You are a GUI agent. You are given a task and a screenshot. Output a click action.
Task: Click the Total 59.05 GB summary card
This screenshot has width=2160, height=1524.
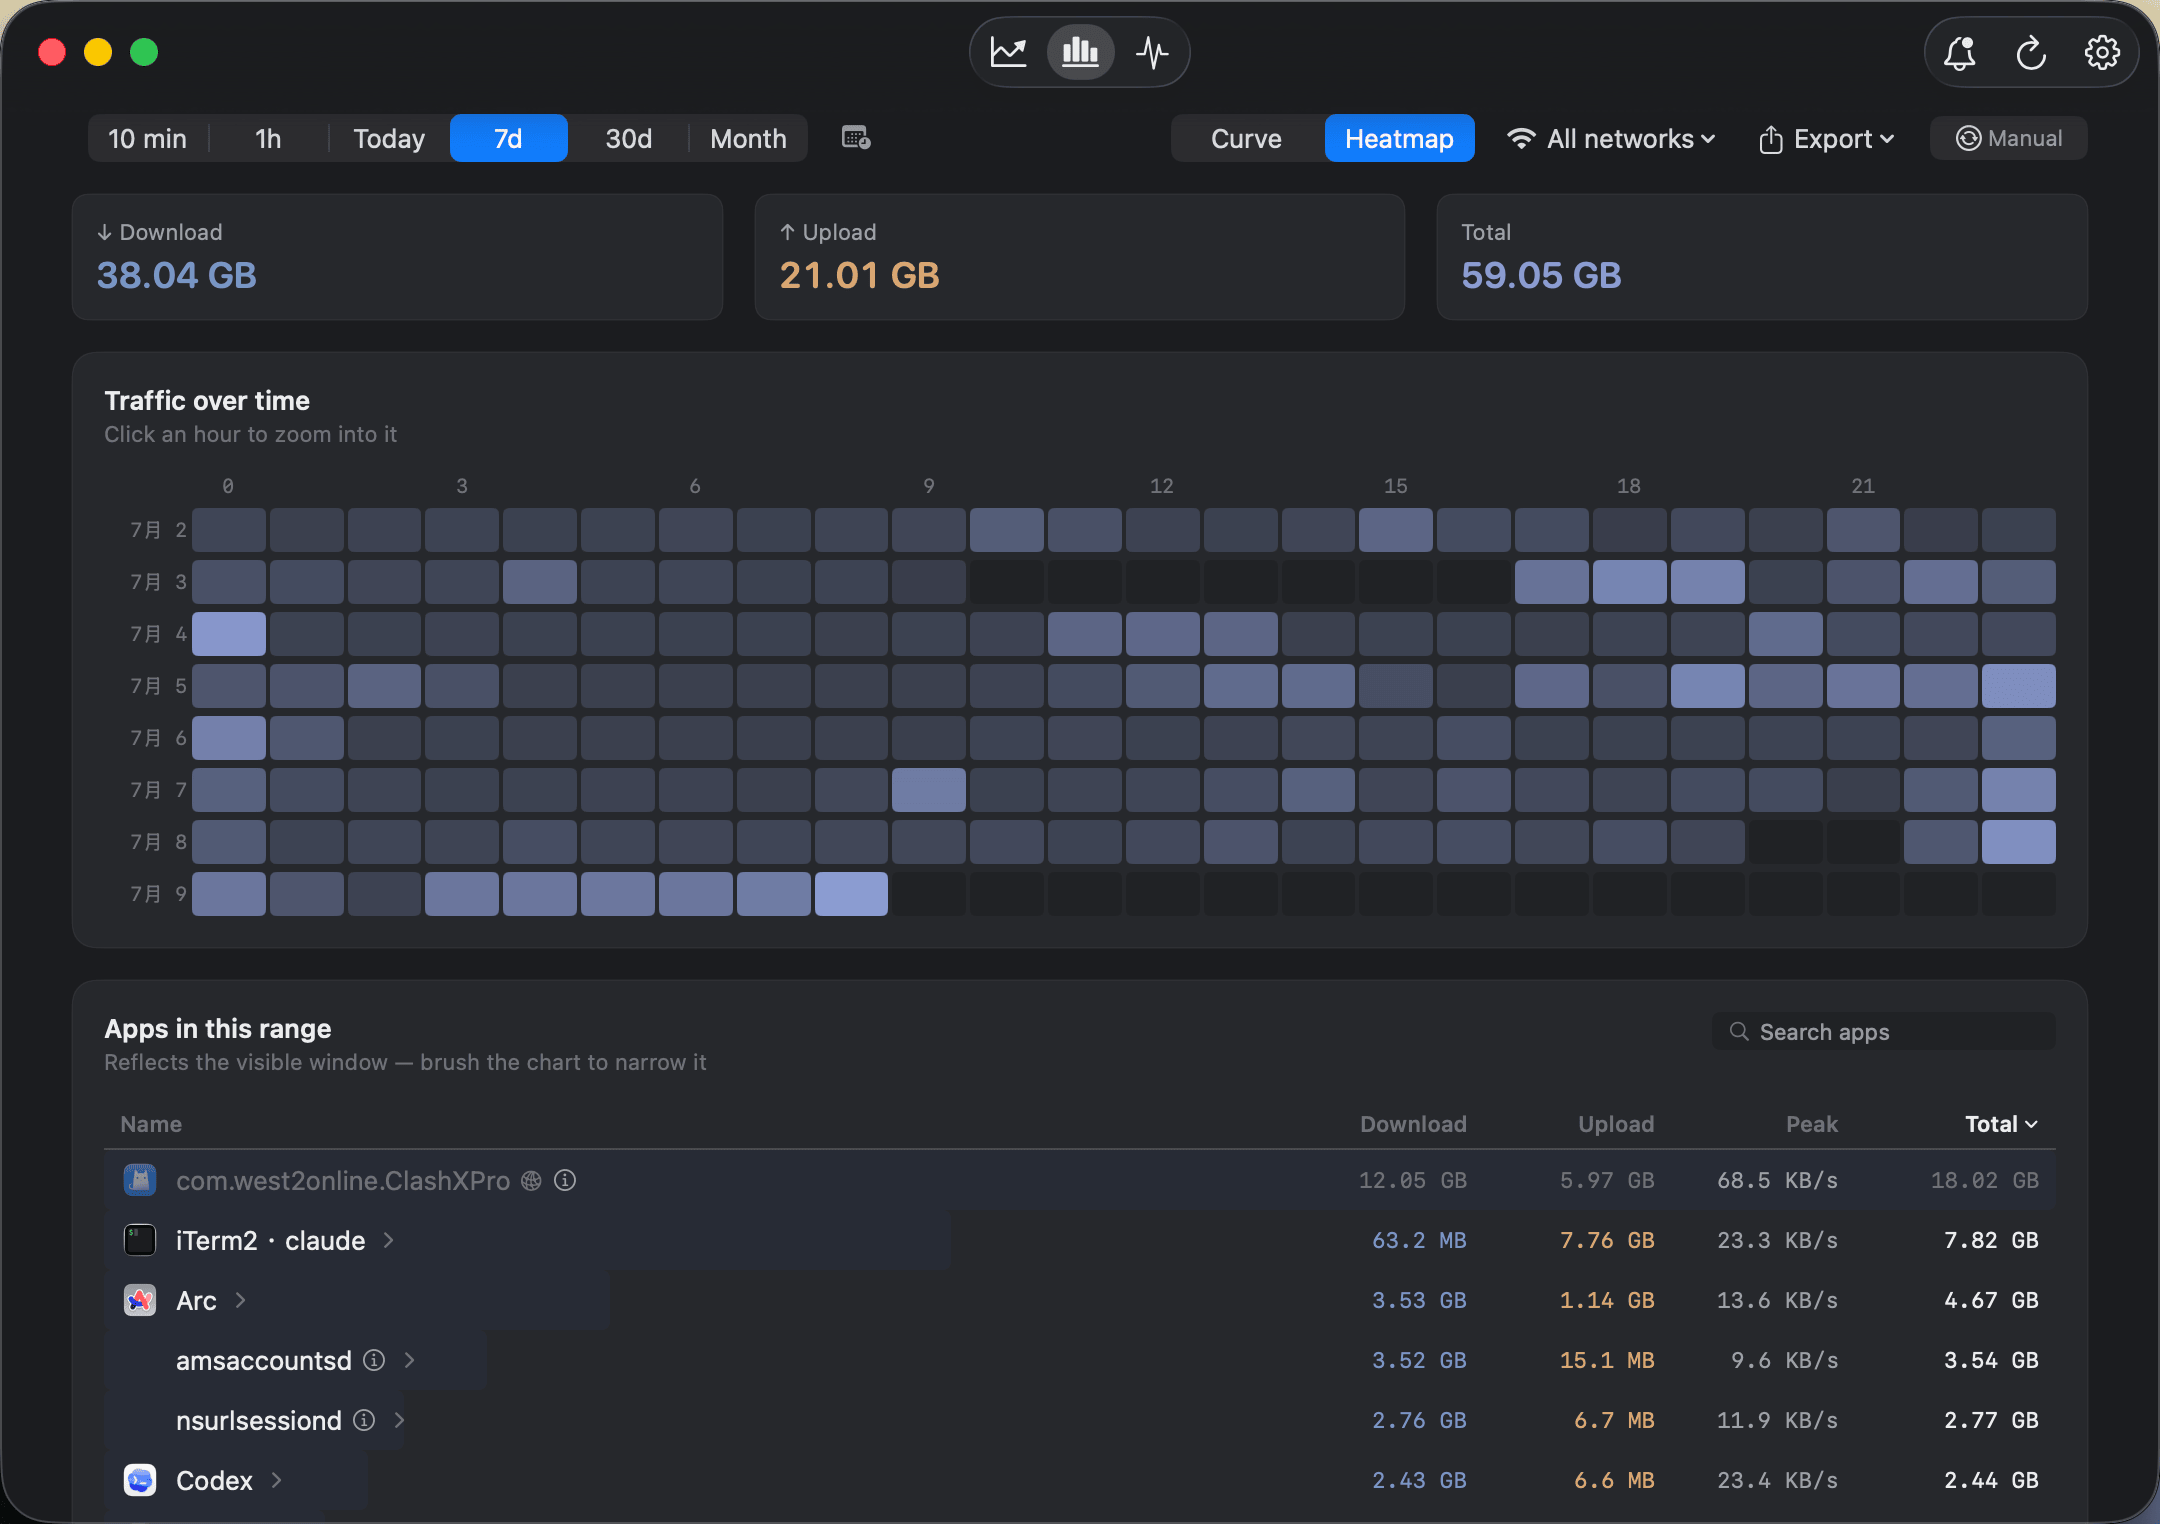coord(1762,257)
